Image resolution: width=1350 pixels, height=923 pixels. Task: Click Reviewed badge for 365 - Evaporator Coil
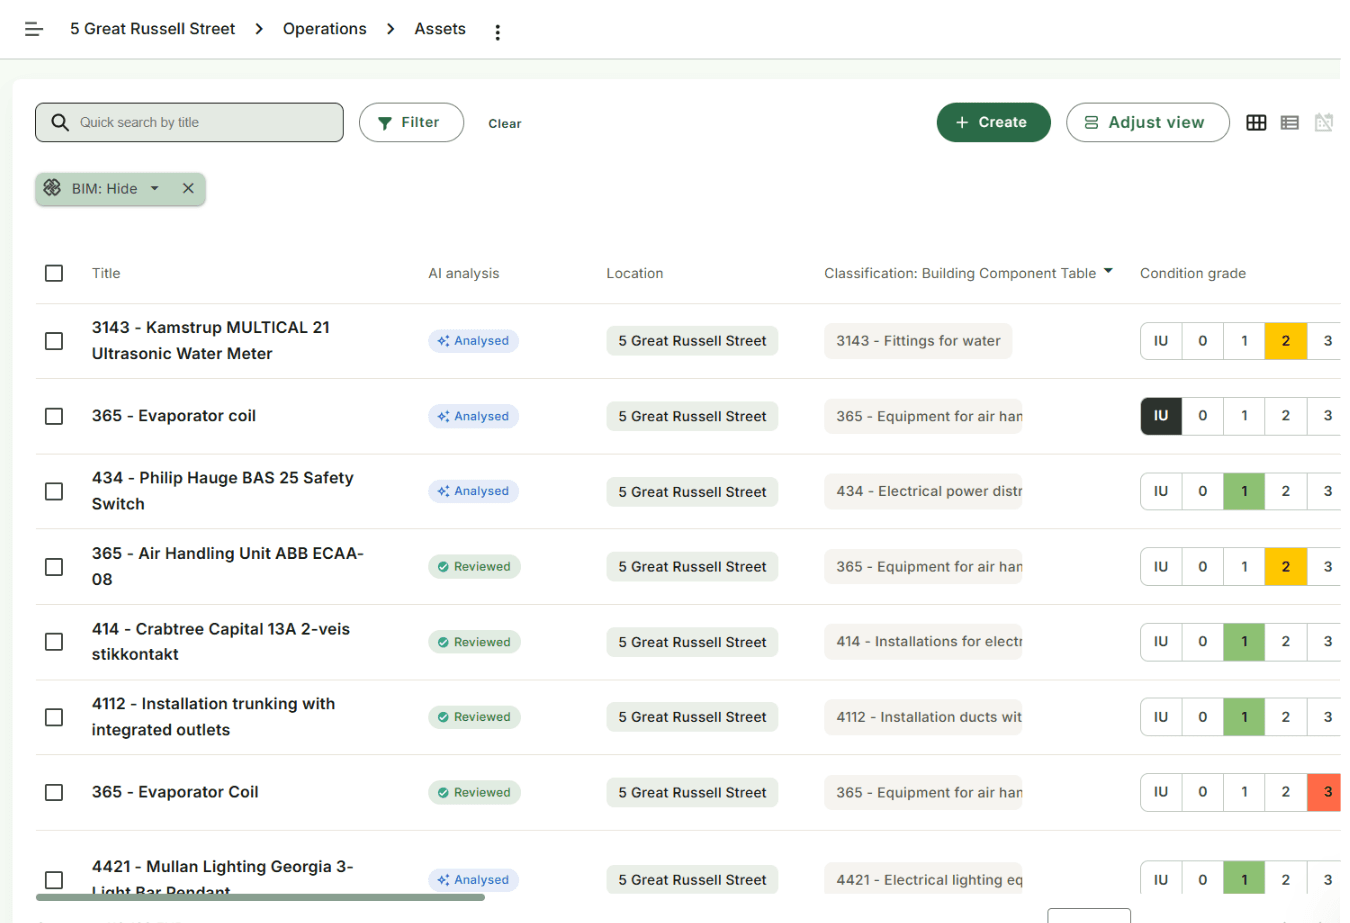(474, 793)
